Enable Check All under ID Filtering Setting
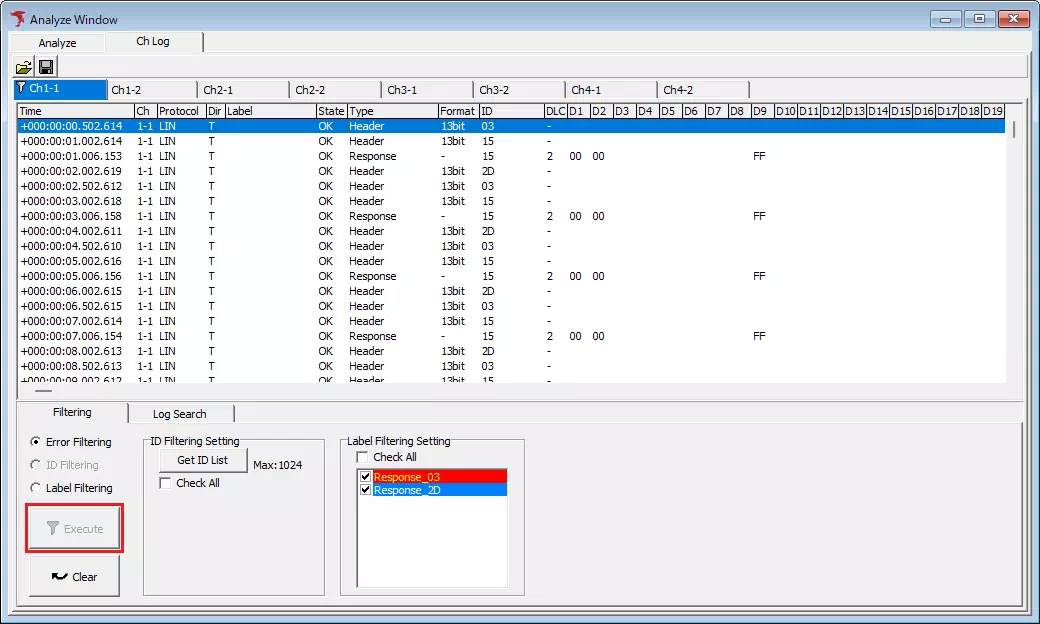 coord(166,482)
